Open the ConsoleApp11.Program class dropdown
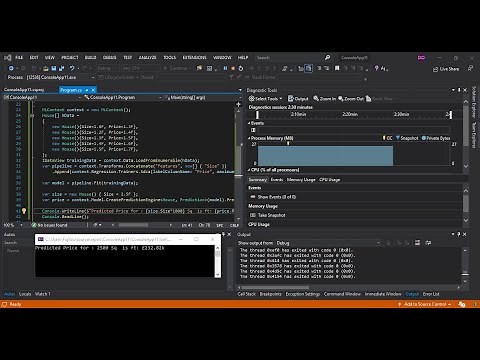 (x=122, y=97)
